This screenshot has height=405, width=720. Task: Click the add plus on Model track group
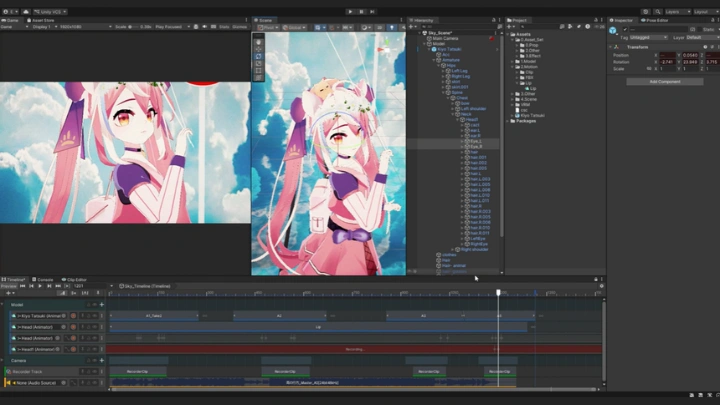point(101,304)
